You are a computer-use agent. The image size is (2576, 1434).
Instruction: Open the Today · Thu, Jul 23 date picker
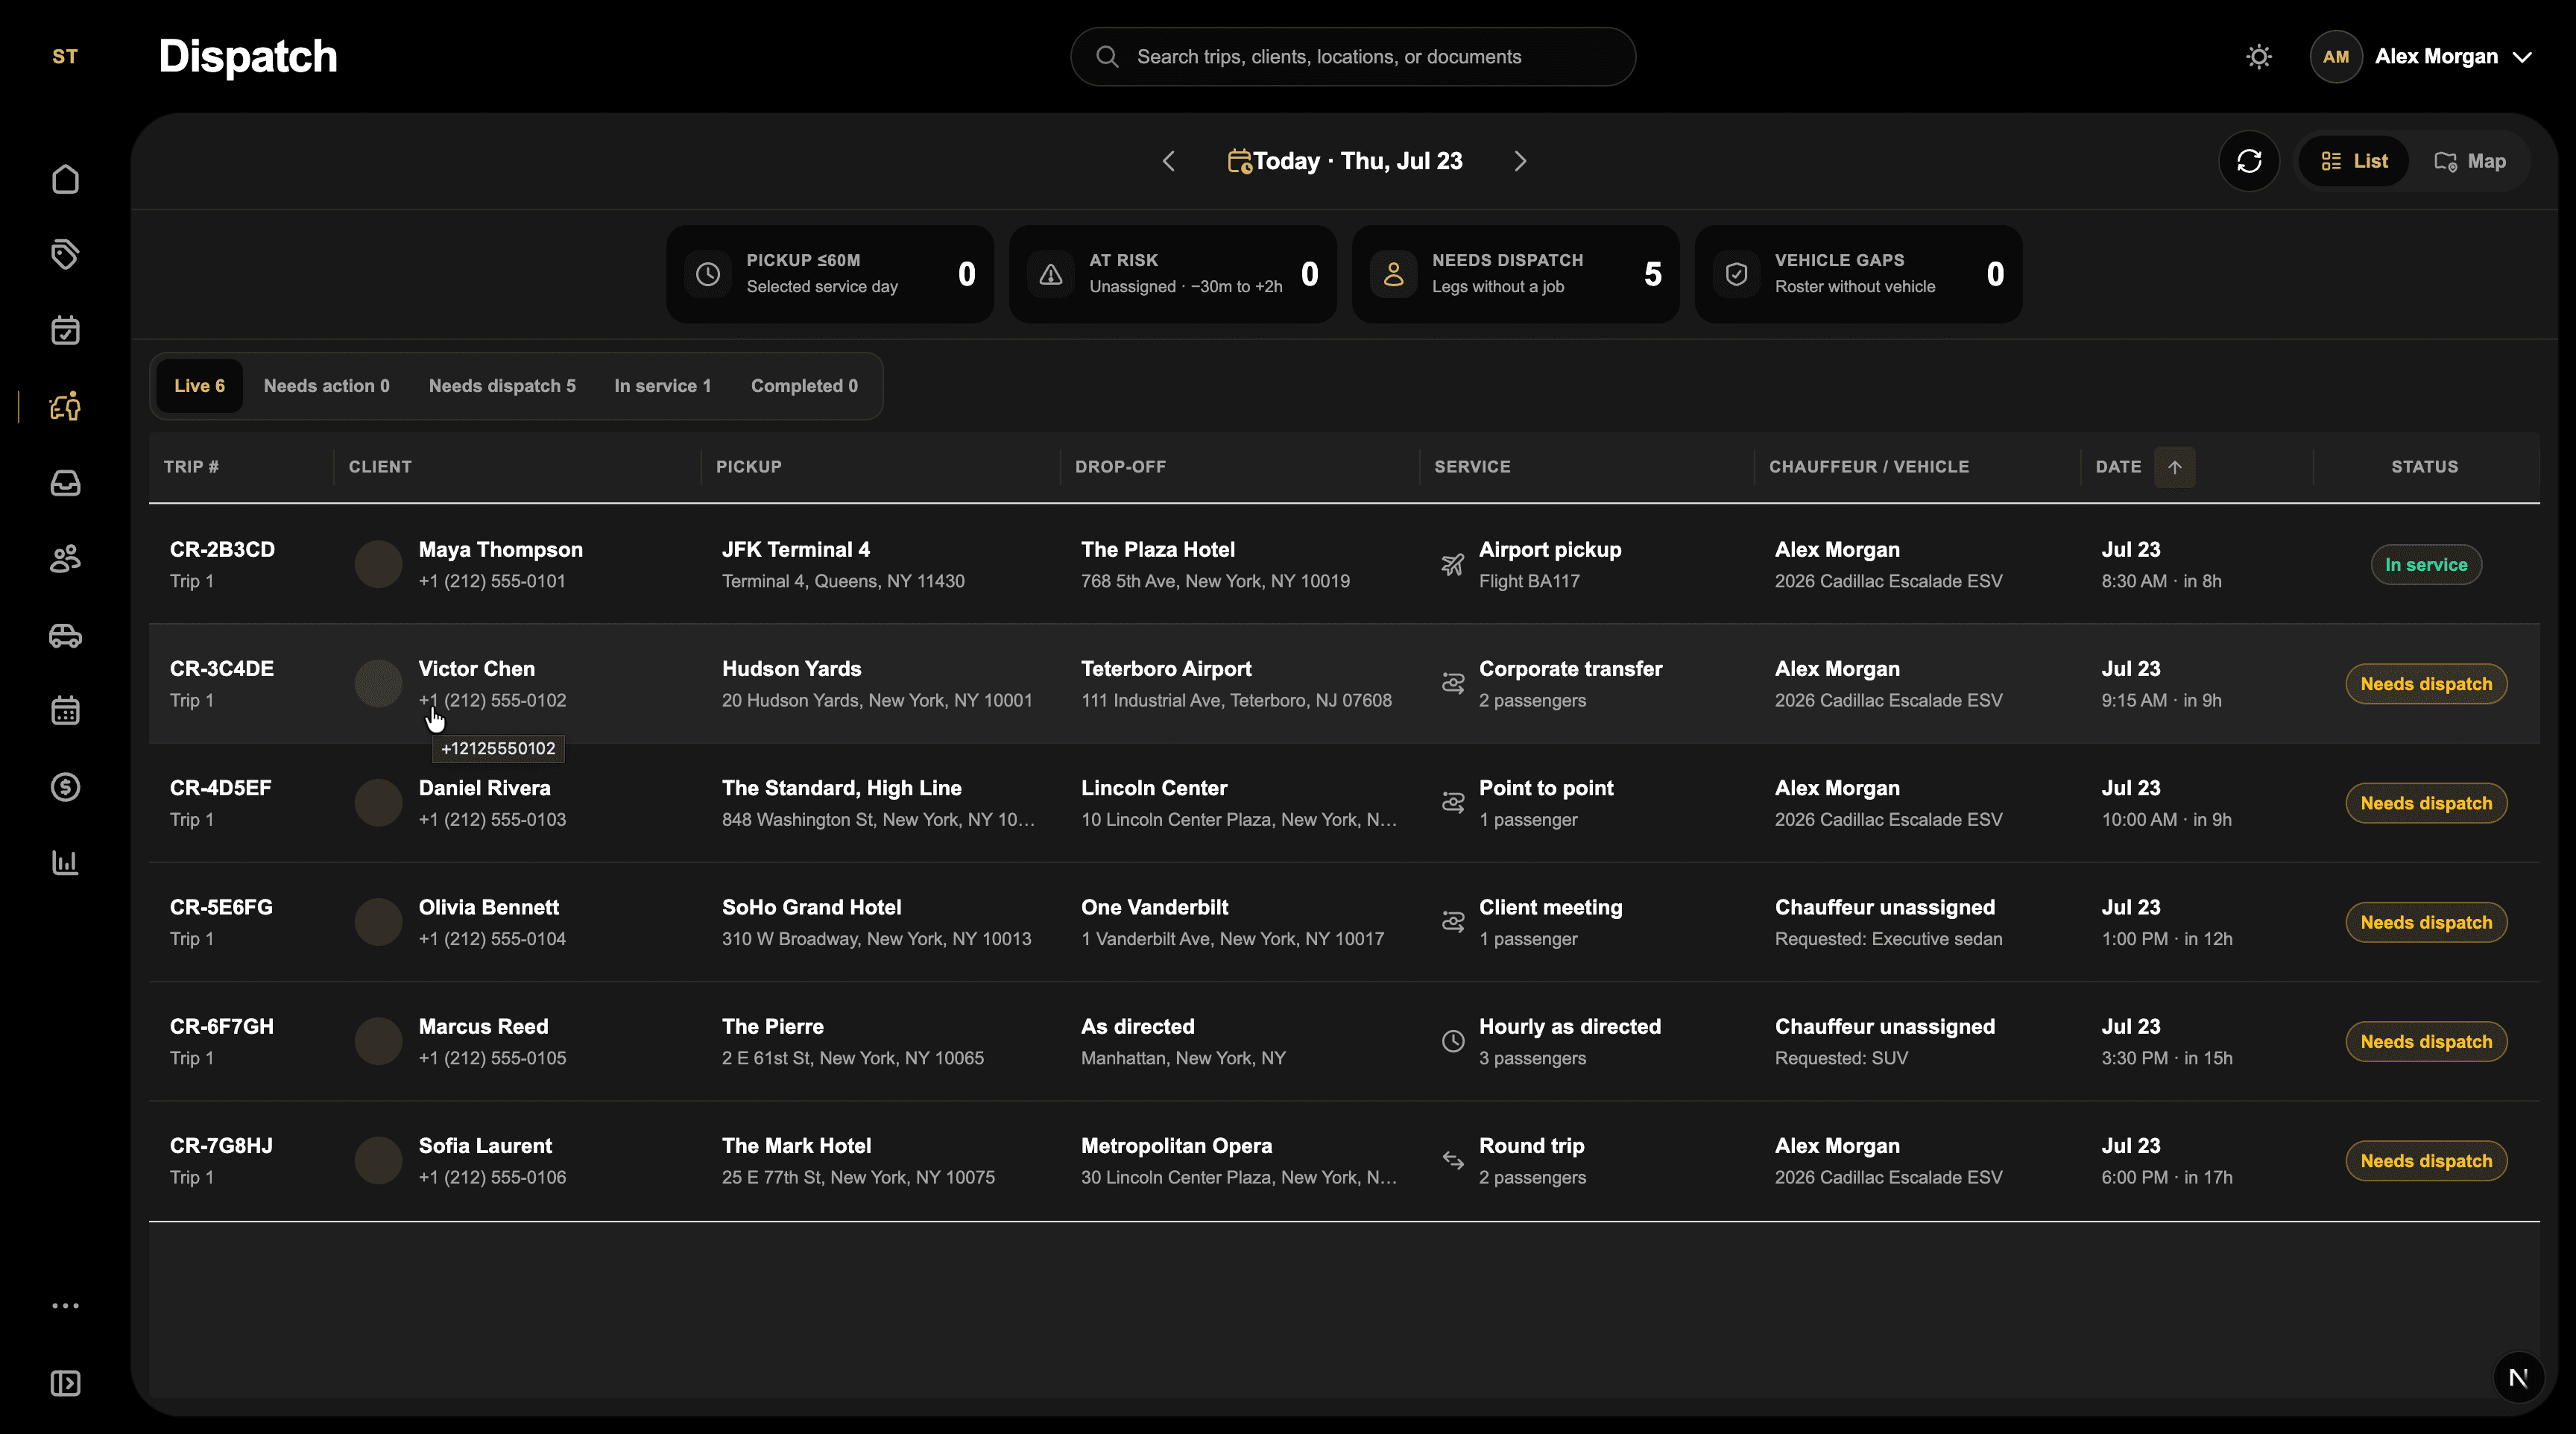click(x=1346, y=161)
